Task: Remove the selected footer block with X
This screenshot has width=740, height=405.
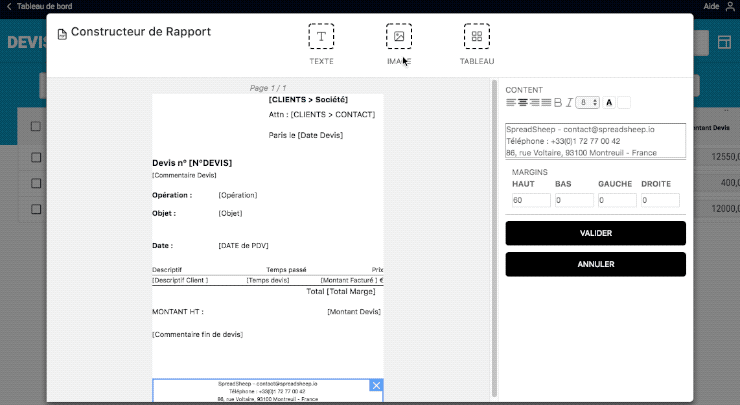Action: 376,386
